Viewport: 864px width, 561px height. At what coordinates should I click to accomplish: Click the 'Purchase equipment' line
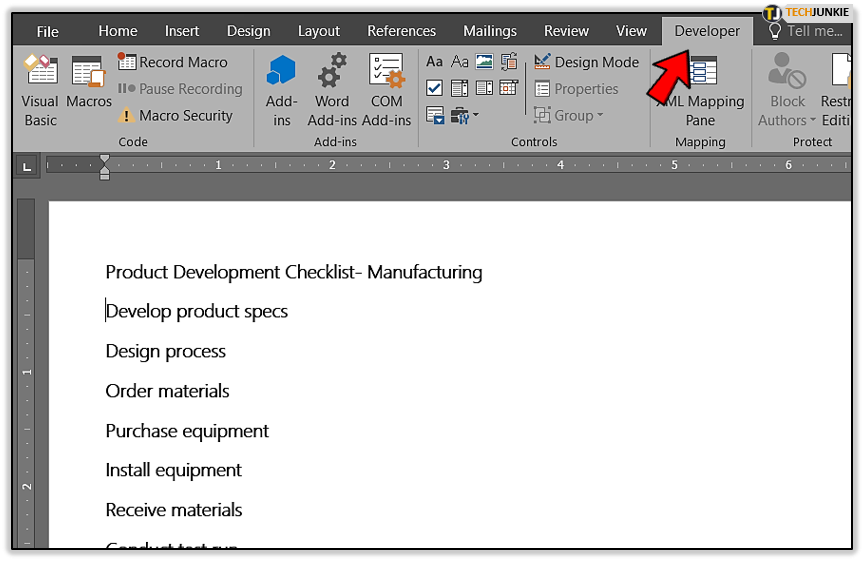click(187, 431)
